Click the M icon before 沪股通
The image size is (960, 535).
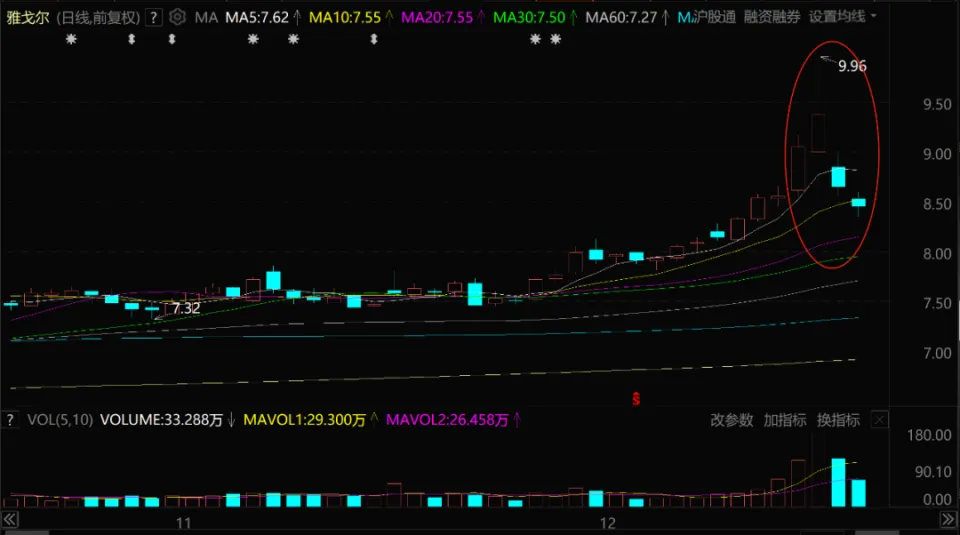coord(683,17)
